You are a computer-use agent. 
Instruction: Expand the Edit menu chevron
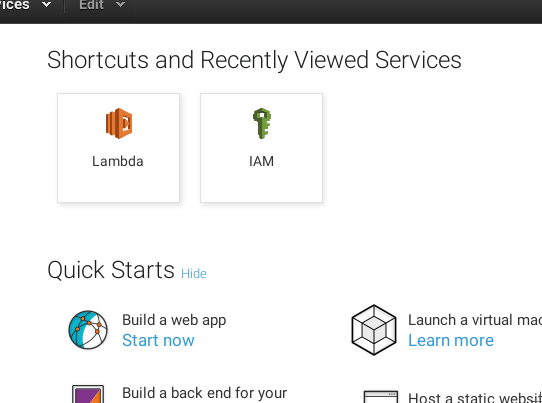(x=120, y=4)
